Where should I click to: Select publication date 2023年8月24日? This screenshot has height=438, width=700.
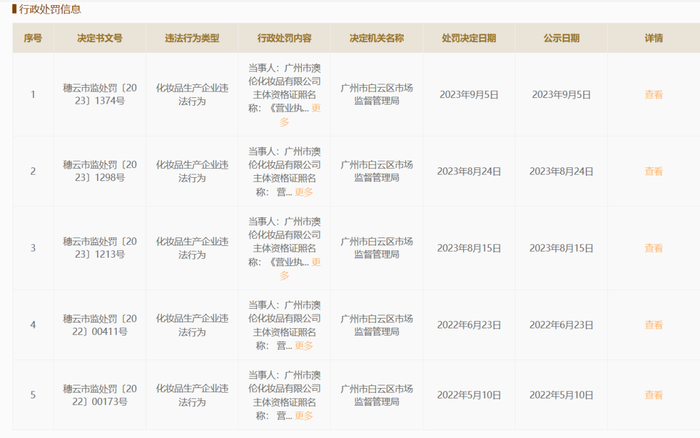(x=562, y=171)
